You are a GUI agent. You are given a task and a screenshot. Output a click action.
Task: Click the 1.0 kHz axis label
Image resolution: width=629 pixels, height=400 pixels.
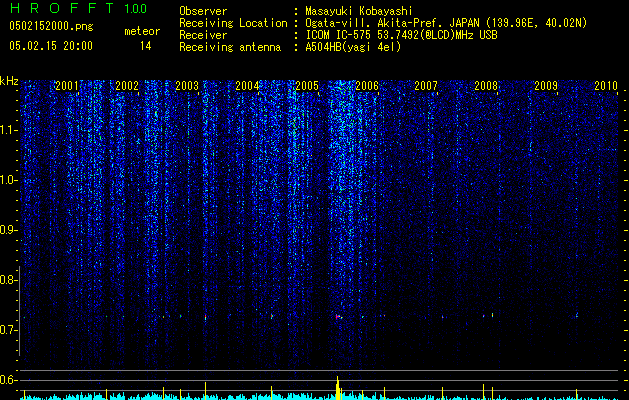(x=8, y=180)
